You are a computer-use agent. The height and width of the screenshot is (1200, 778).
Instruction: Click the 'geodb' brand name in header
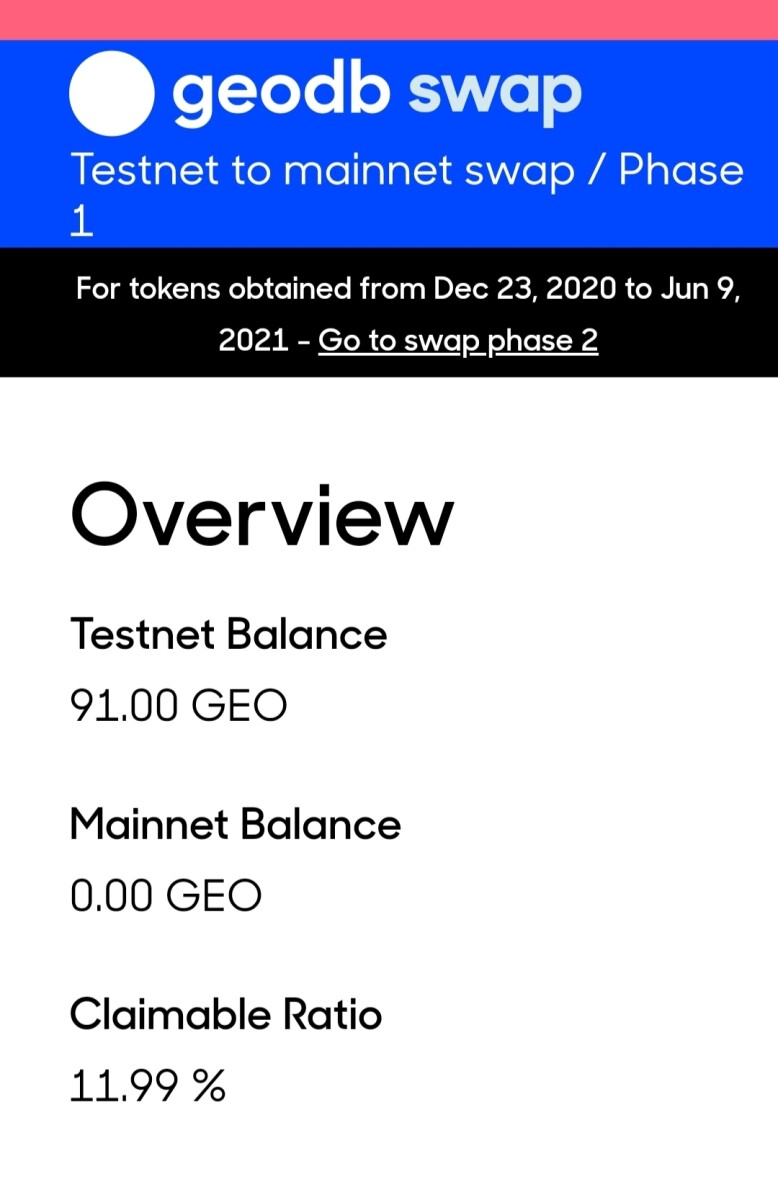[x=282, y=93]
